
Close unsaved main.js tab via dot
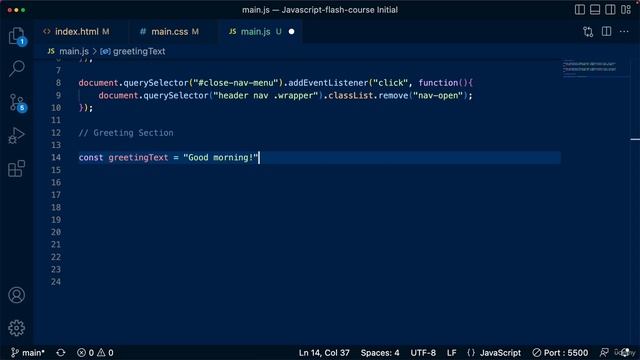[x=291, y=31]
